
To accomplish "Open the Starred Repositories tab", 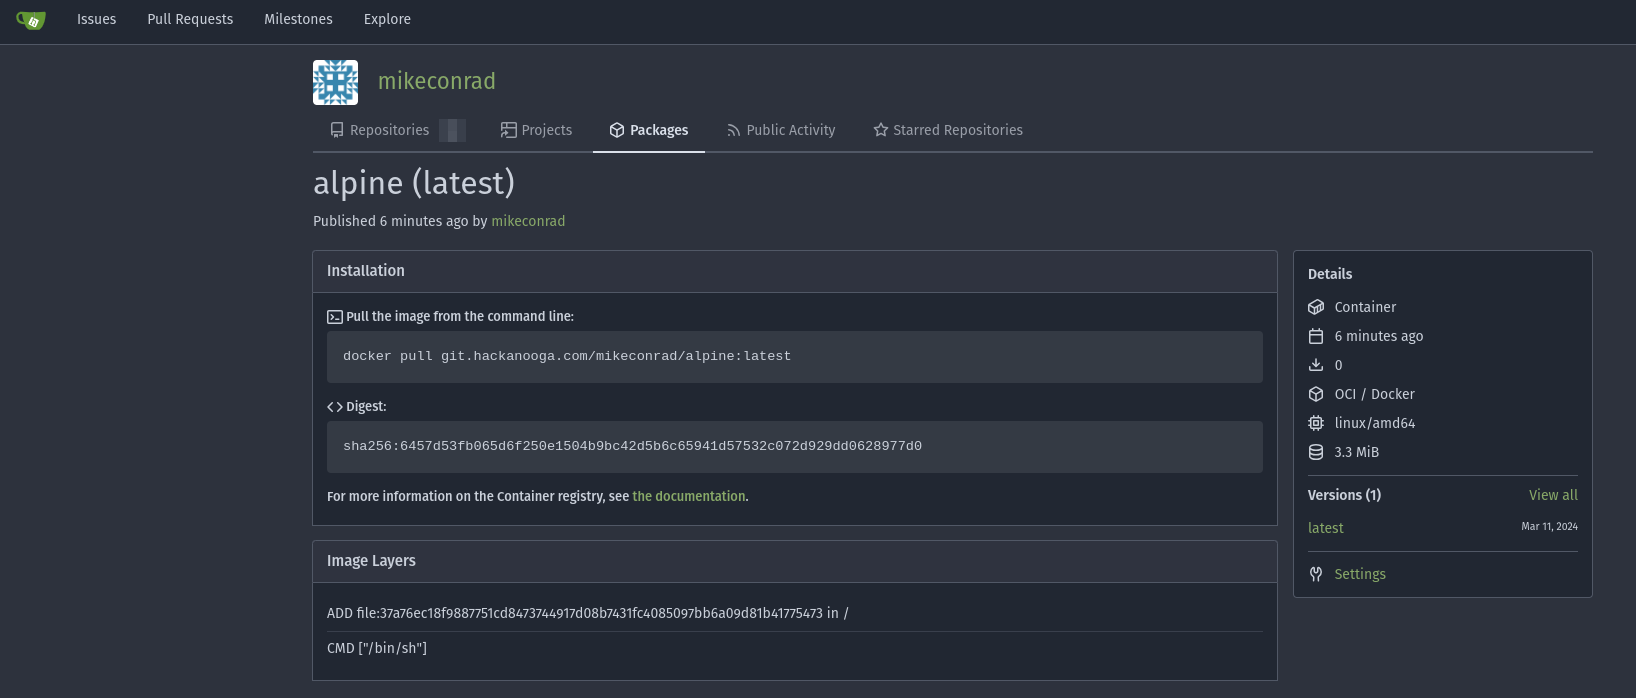I will [948, 130].
